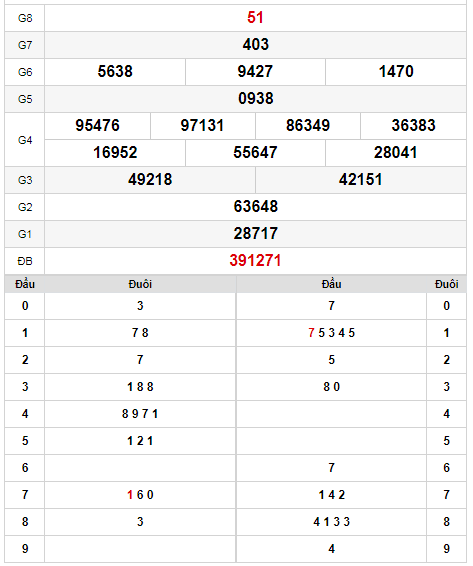Click the G1 prize number 28717

(255, 234)
